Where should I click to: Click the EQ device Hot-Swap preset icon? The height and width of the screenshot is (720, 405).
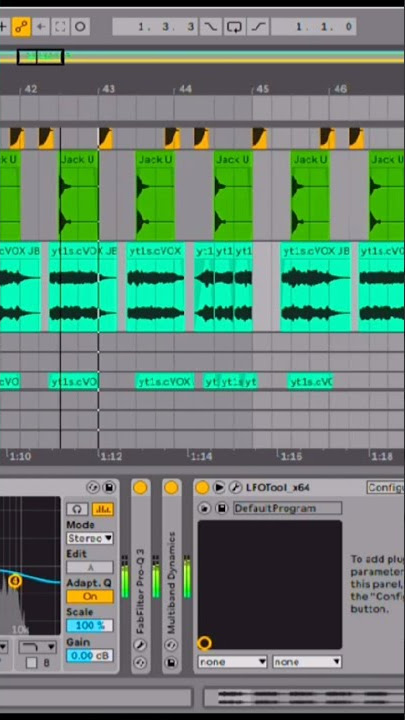pos(93,487)
